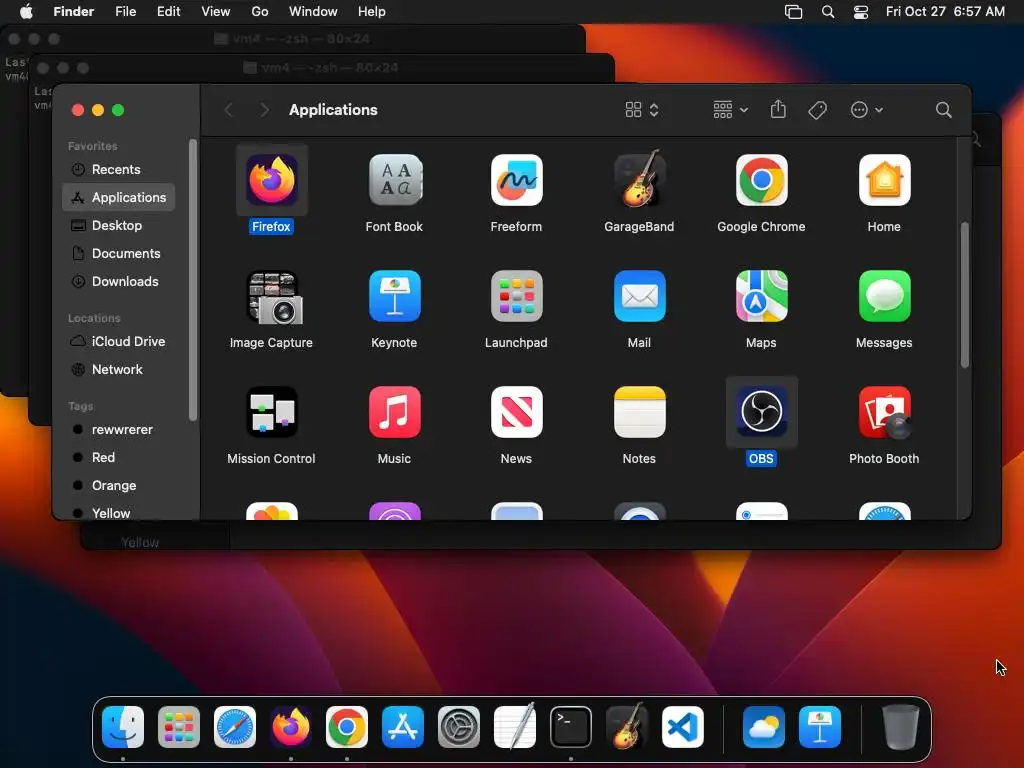
Task: Select the Mail application icon
Action: [x=639, y=296]
